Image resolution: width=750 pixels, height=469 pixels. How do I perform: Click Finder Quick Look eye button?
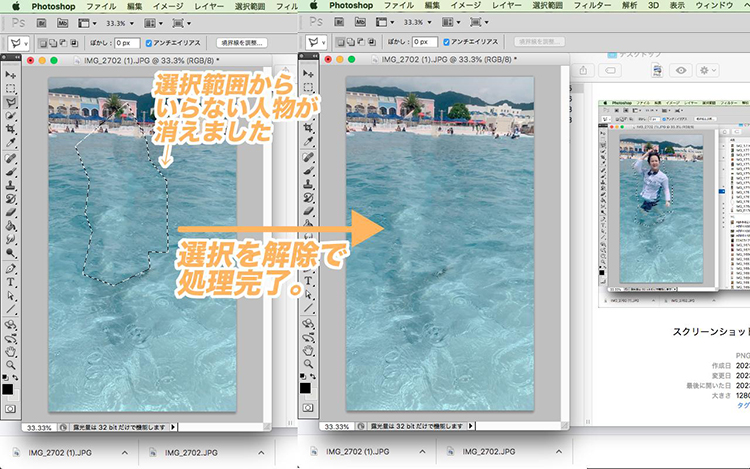tap(681, 71)
